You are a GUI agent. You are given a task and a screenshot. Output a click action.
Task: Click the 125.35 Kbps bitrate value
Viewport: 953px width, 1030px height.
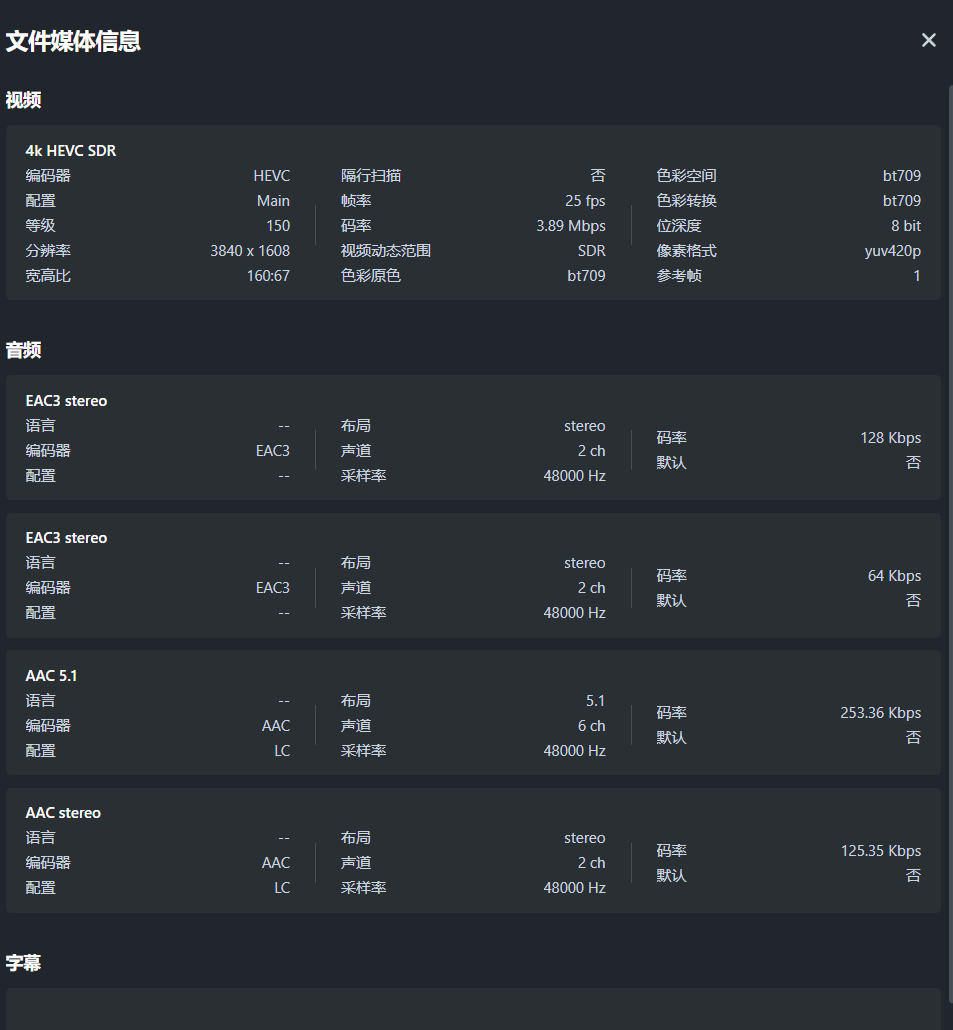(881, 851)
